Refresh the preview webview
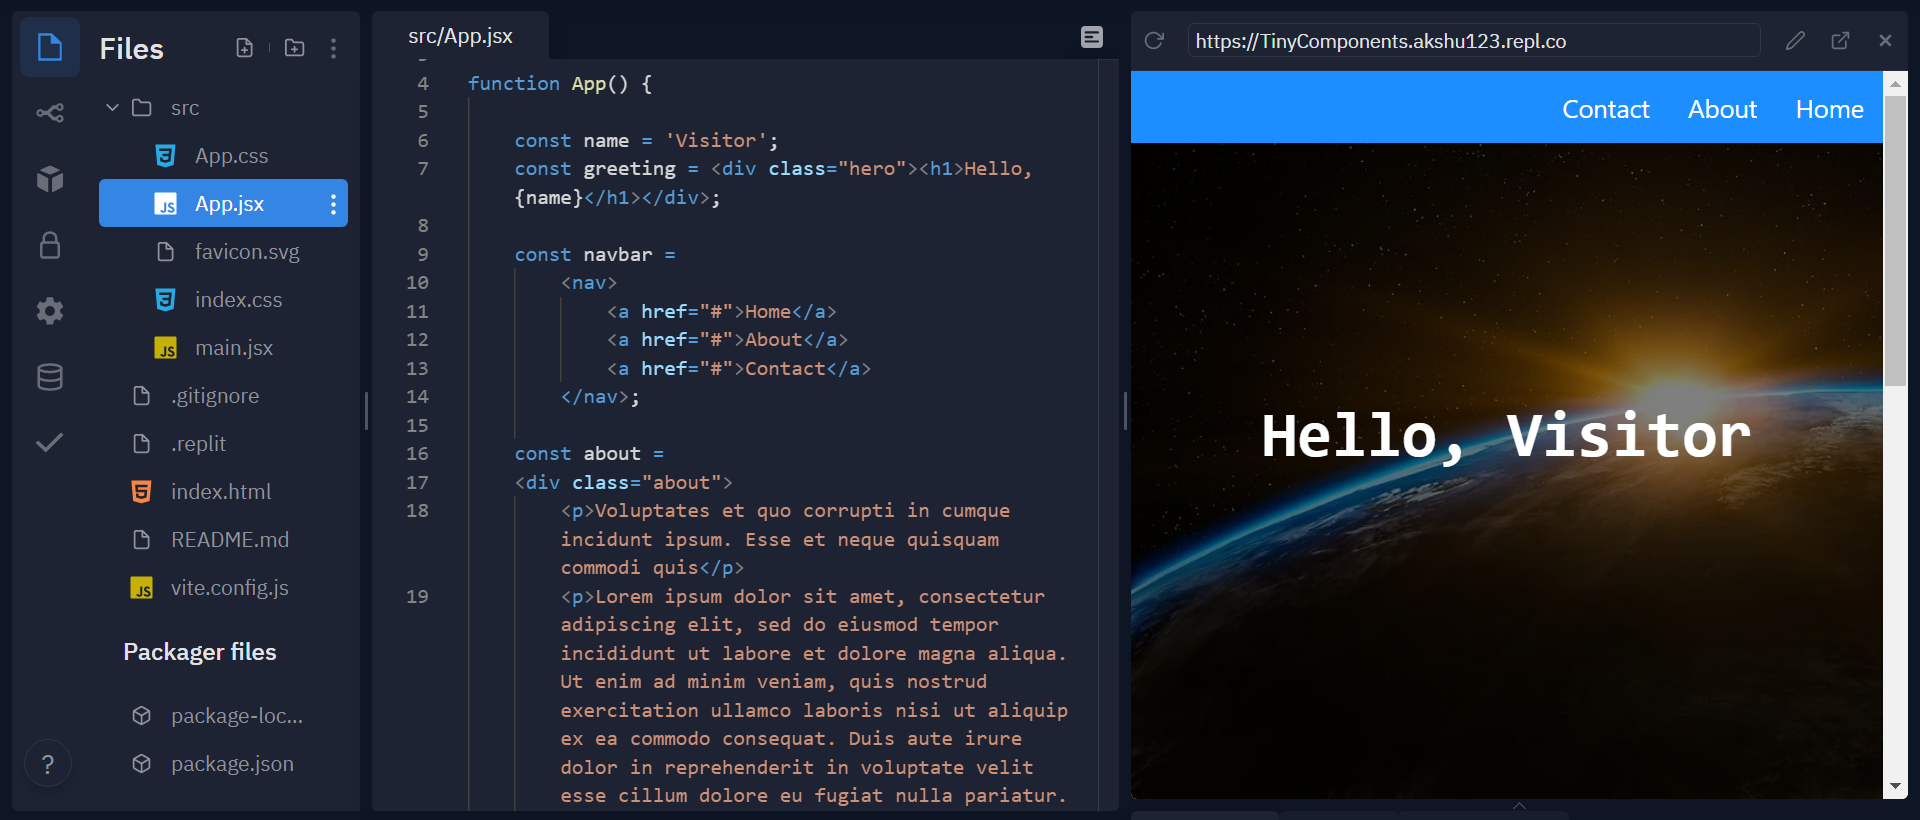 click(1154, 40)
